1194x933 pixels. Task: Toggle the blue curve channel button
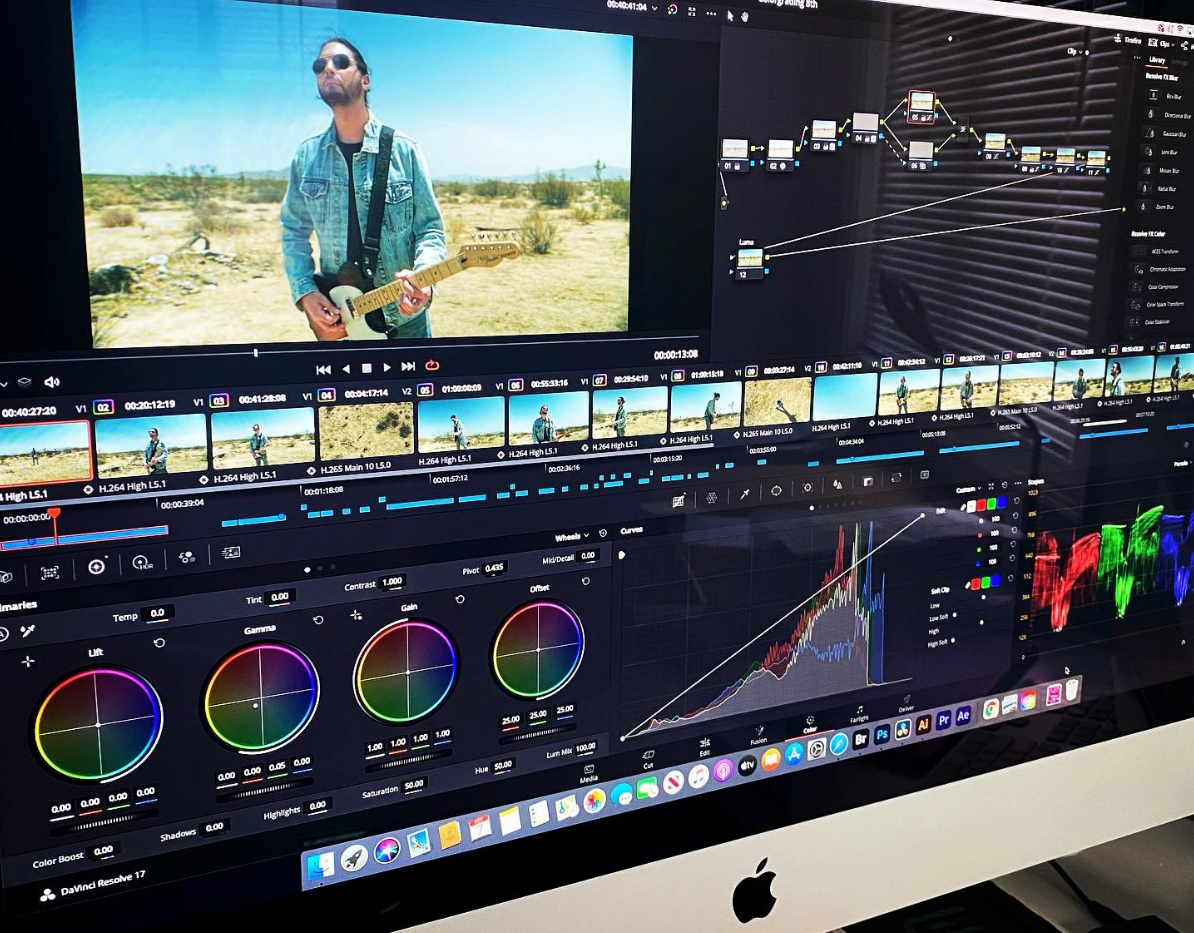(x=1001, y=501)
